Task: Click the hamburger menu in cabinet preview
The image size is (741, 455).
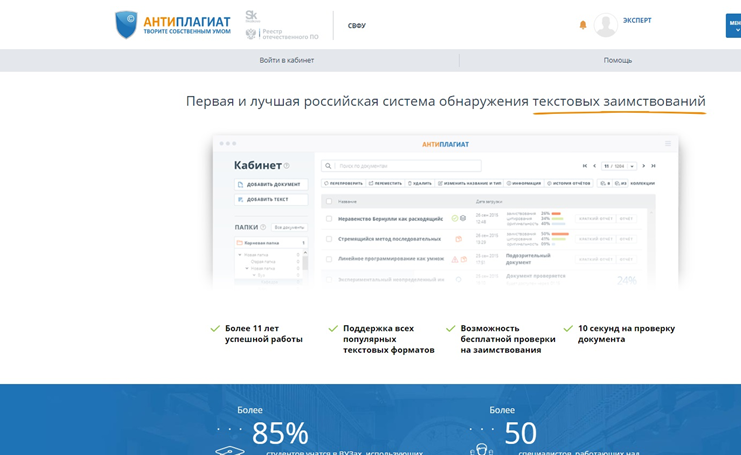Action: pyautogui.click(x=668, y=144)
